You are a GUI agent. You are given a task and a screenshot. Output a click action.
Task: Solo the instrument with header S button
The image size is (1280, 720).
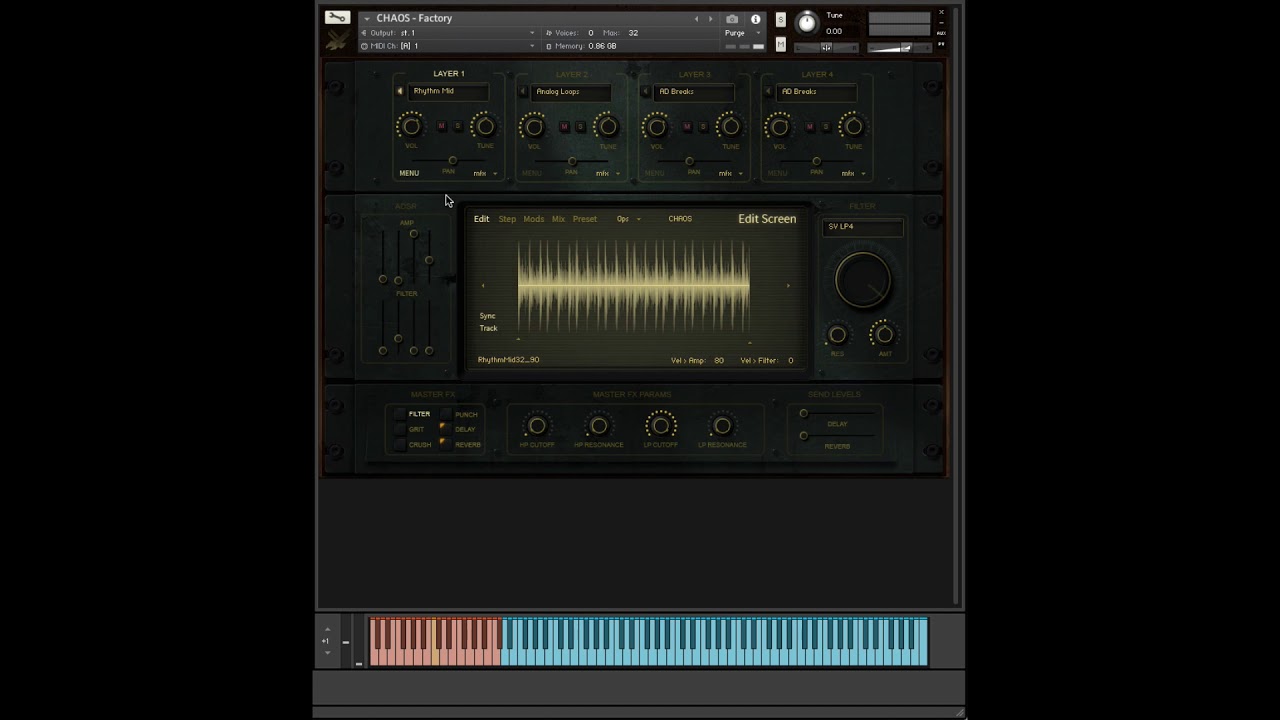[781, 20]
